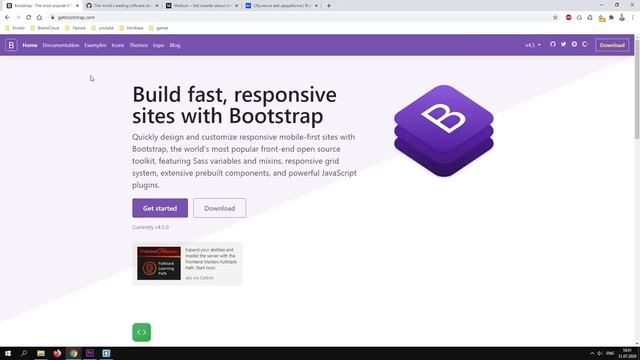The width and height of the screenshot is (640, 360).
Task: Close the Bootstrap browser tab
Action: pos(77,6)
